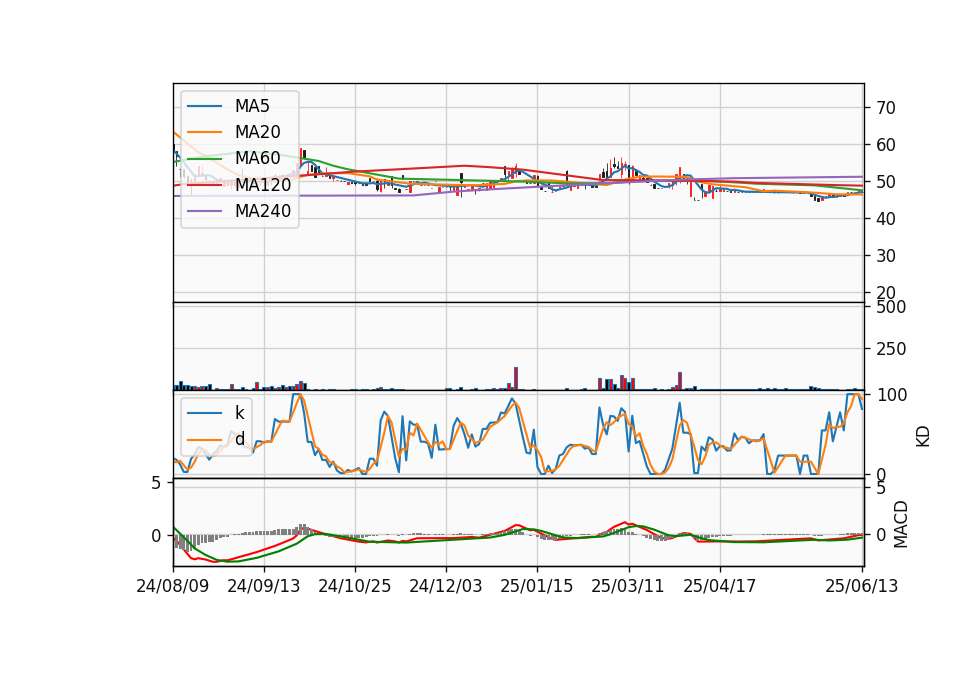This screenshot has height=690, width=960.
Task: Click the orange MA20 legend line swatch
Action: pyautogui.click(x=204, y=132)
